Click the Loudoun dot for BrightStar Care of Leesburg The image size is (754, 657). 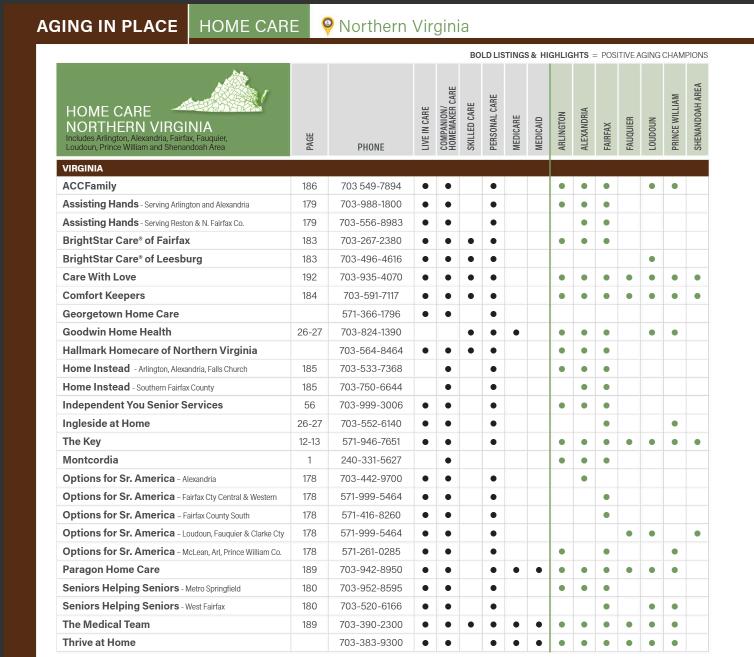pyautogui.click(x=652, y=259)
